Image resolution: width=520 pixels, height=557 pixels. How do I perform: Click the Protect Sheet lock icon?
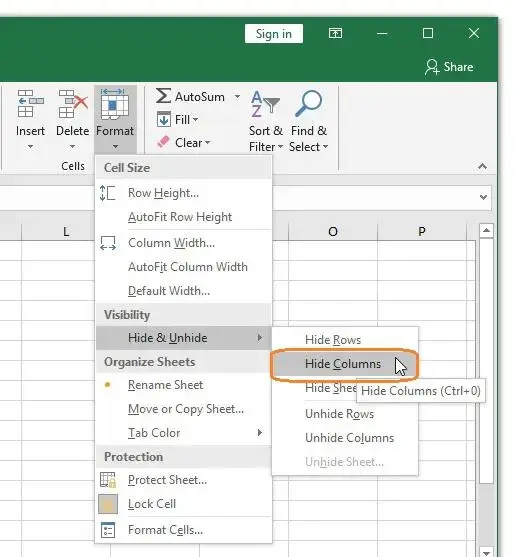(x=108, y=480)
